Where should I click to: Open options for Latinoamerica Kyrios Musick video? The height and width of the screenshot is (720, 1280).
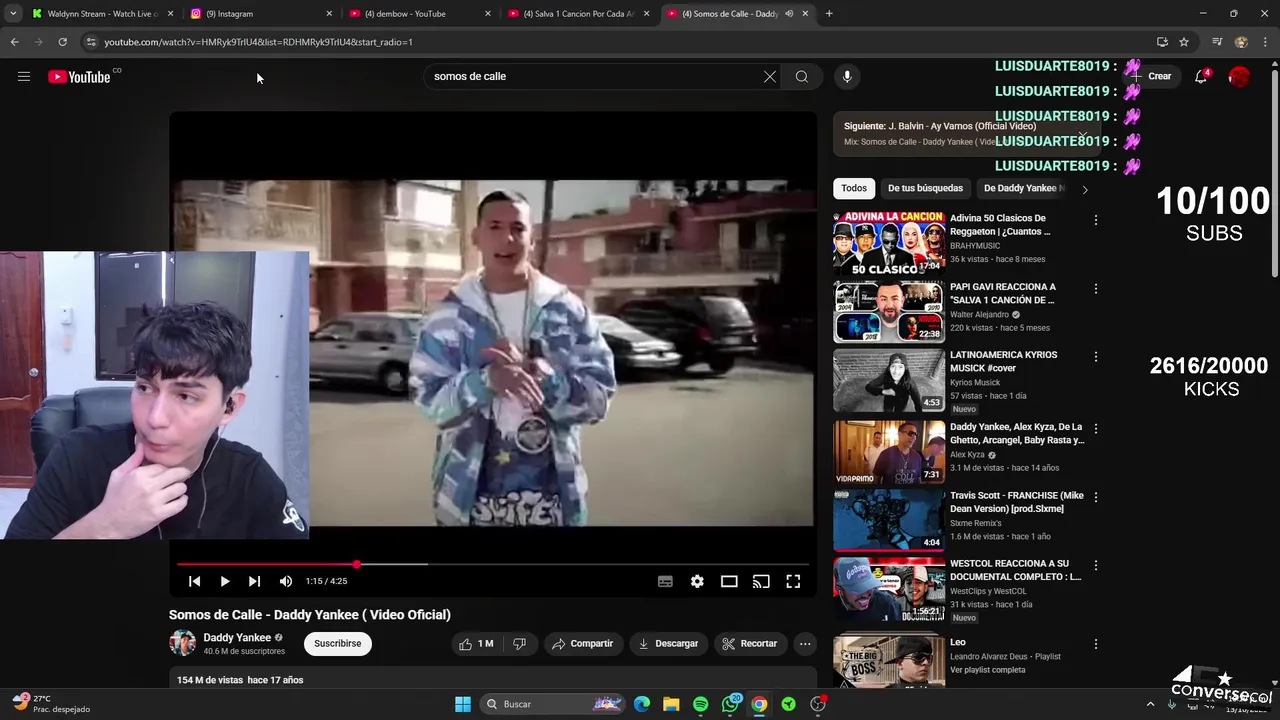(1096, 357)
